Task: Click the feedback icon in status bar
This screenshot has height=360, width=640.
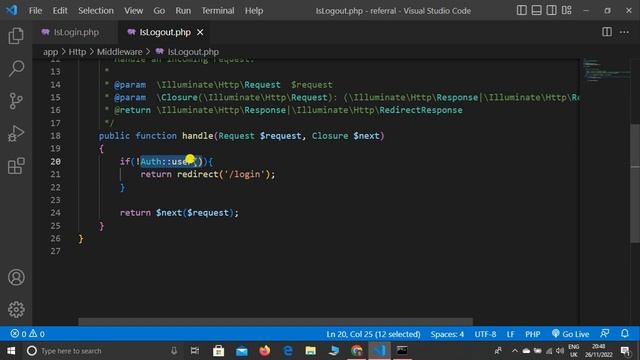Action: pyautogui.click(x=605, y=334)
